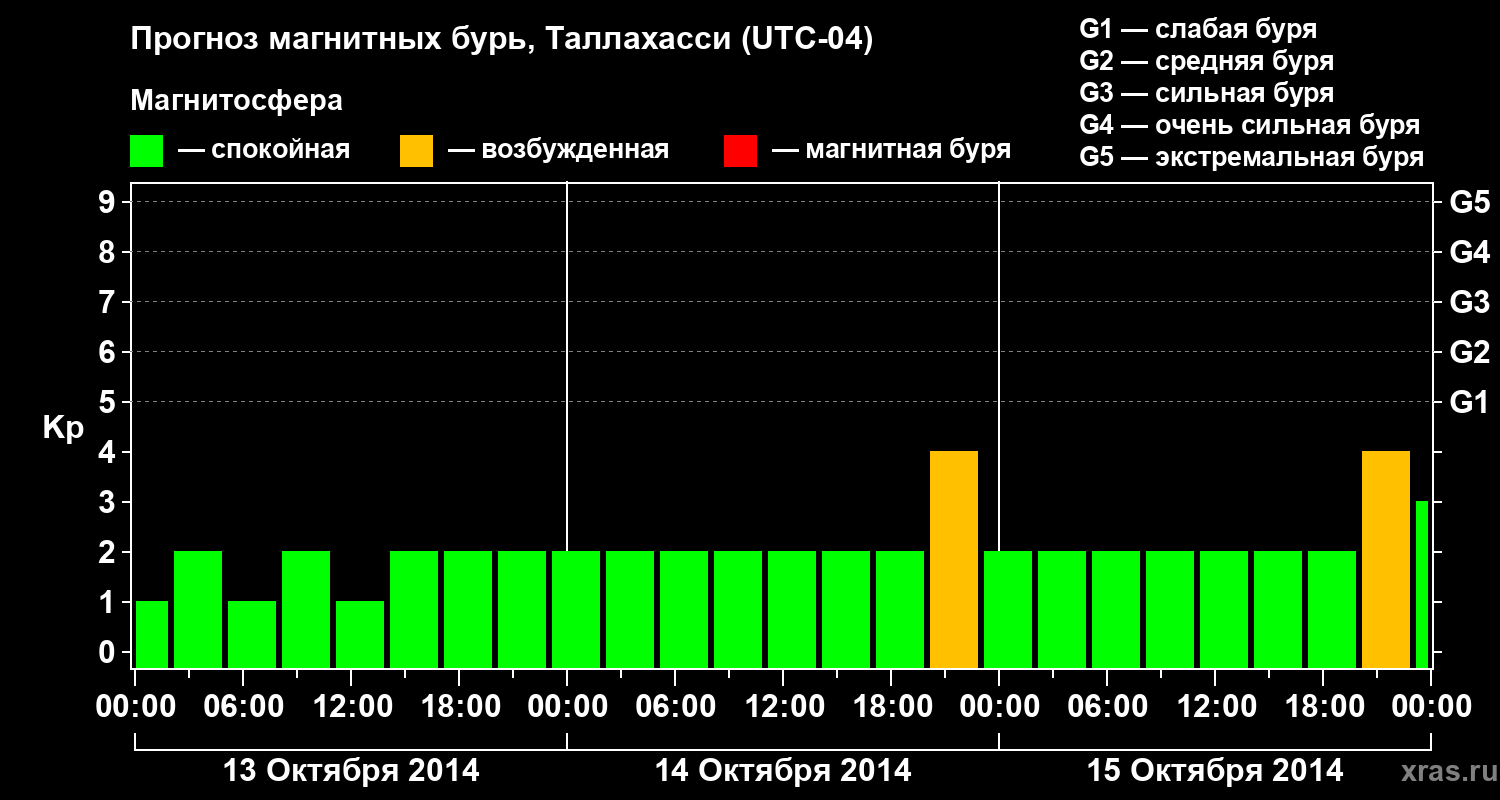Click the 'G1 — слабая буря' legend line
This screenshot has width=1500, height=800.
[x=1198, y=29]
